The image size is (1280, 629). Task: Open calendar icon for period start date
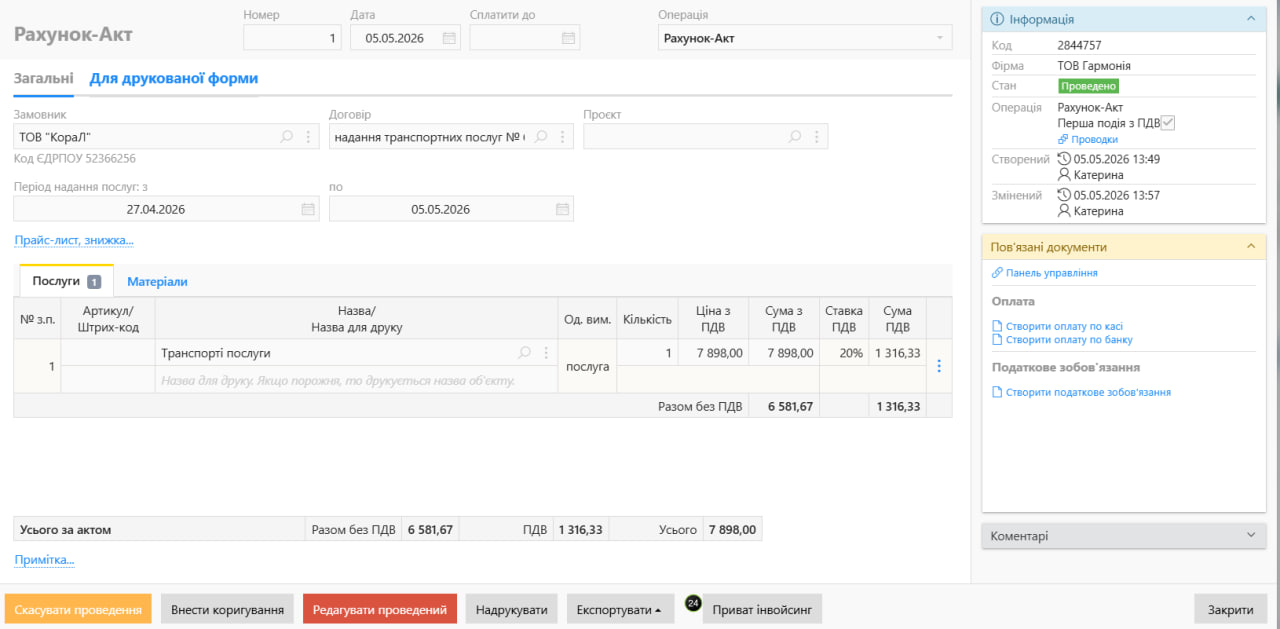tap(308, 210)
